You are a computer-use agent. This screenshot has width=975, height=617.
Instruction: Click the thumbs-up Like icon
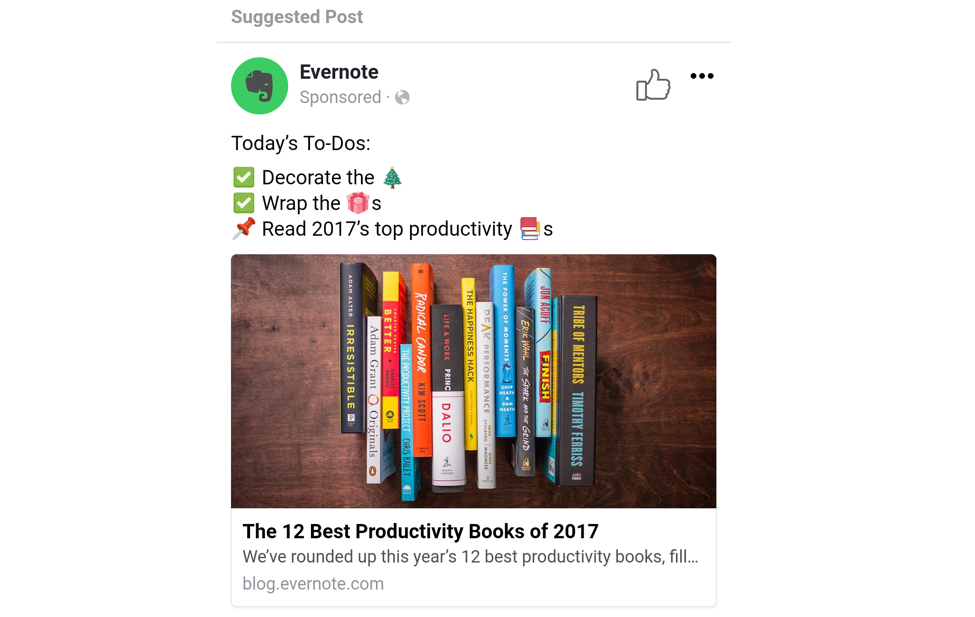tap(653, 85)
